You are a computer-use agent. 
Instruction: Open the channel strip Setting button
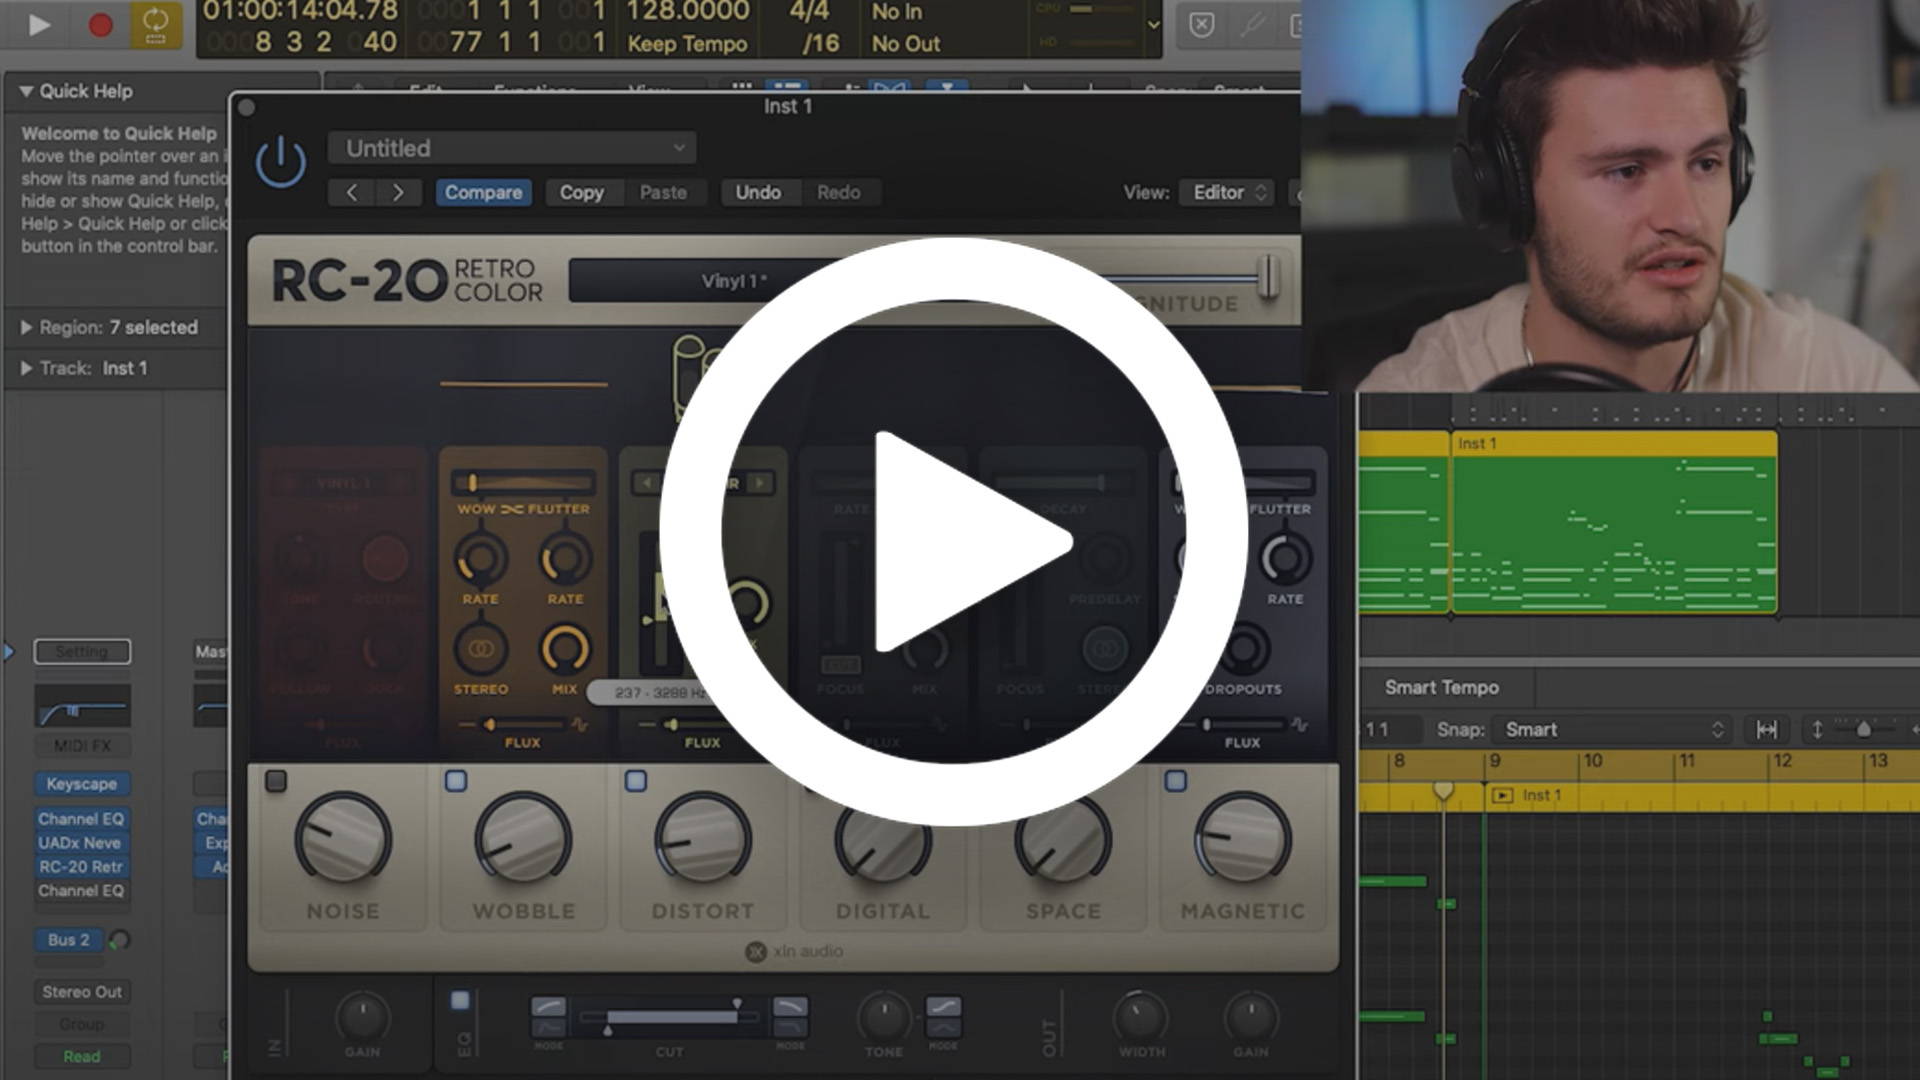pyautogui.click(x=82, y=651)
